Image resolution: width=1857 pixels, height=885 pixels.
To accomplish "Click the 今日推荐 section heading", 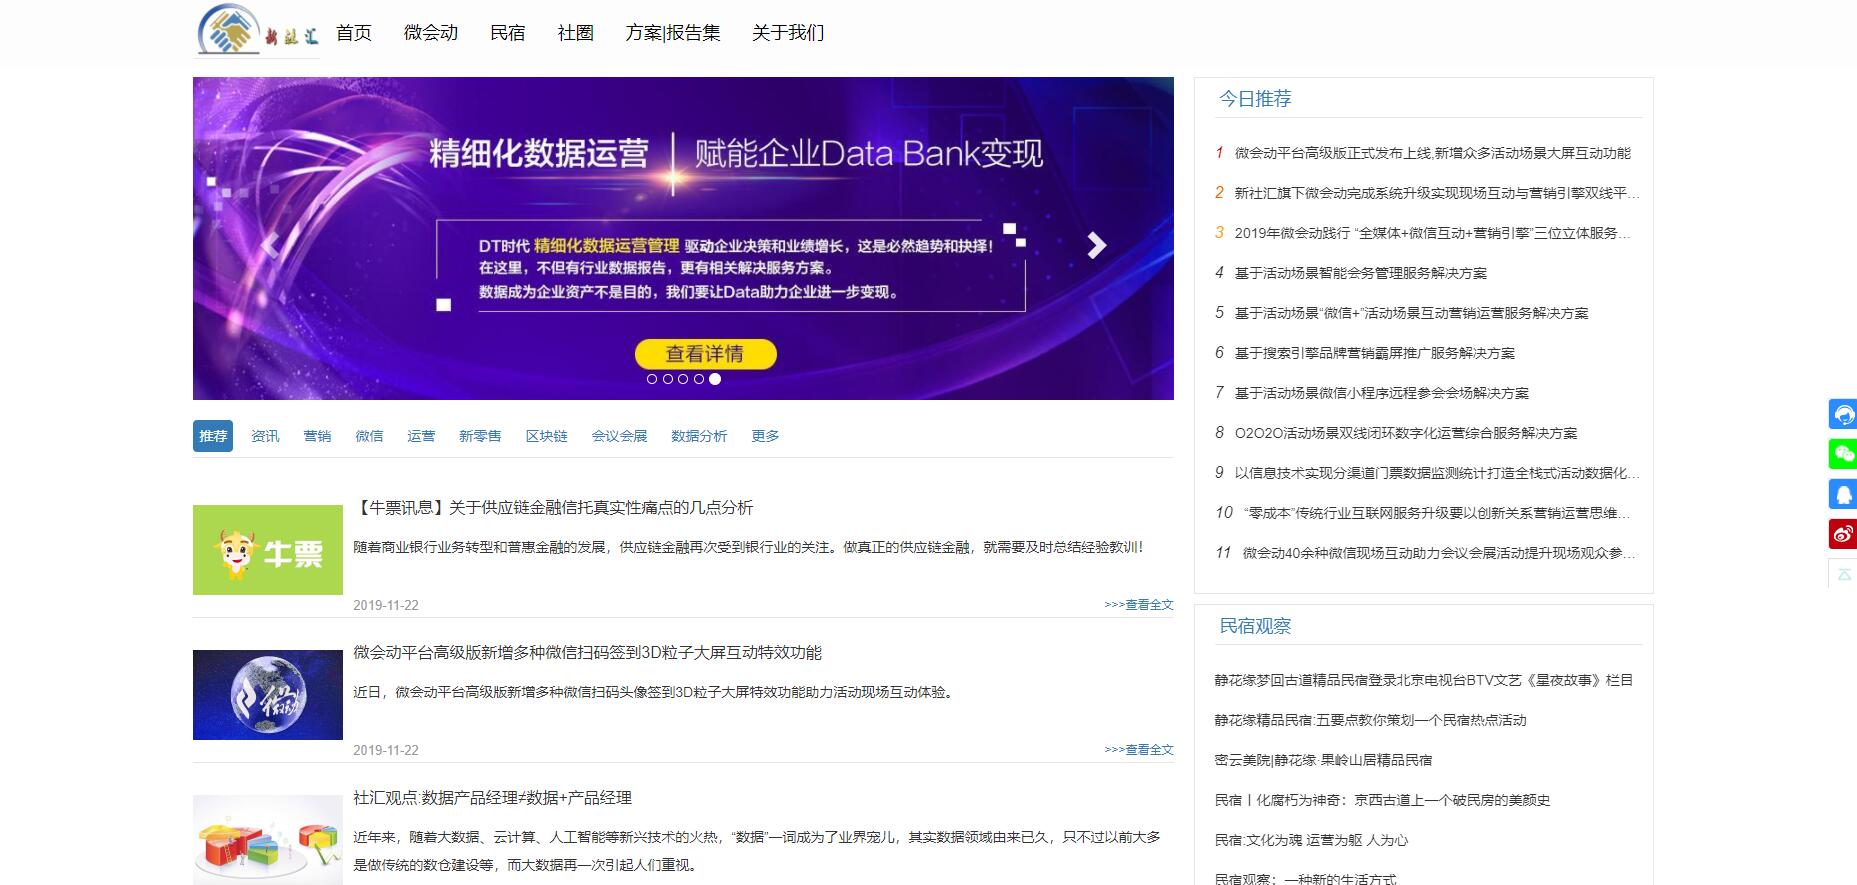I will pos(1255,98).
